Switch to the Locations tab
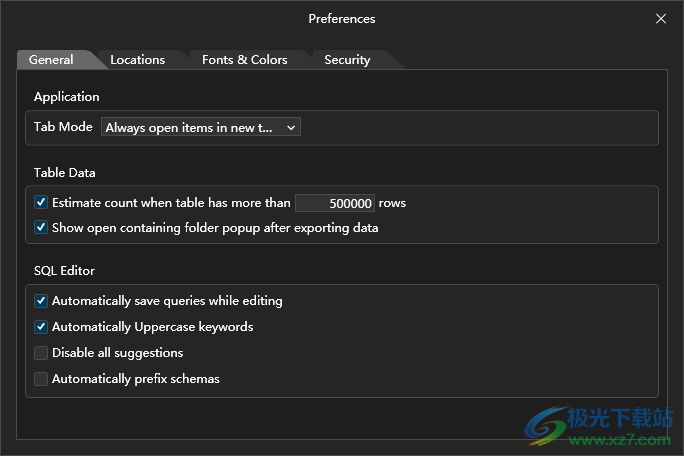This screenshot has height=456, width=684. click(137, 60)
